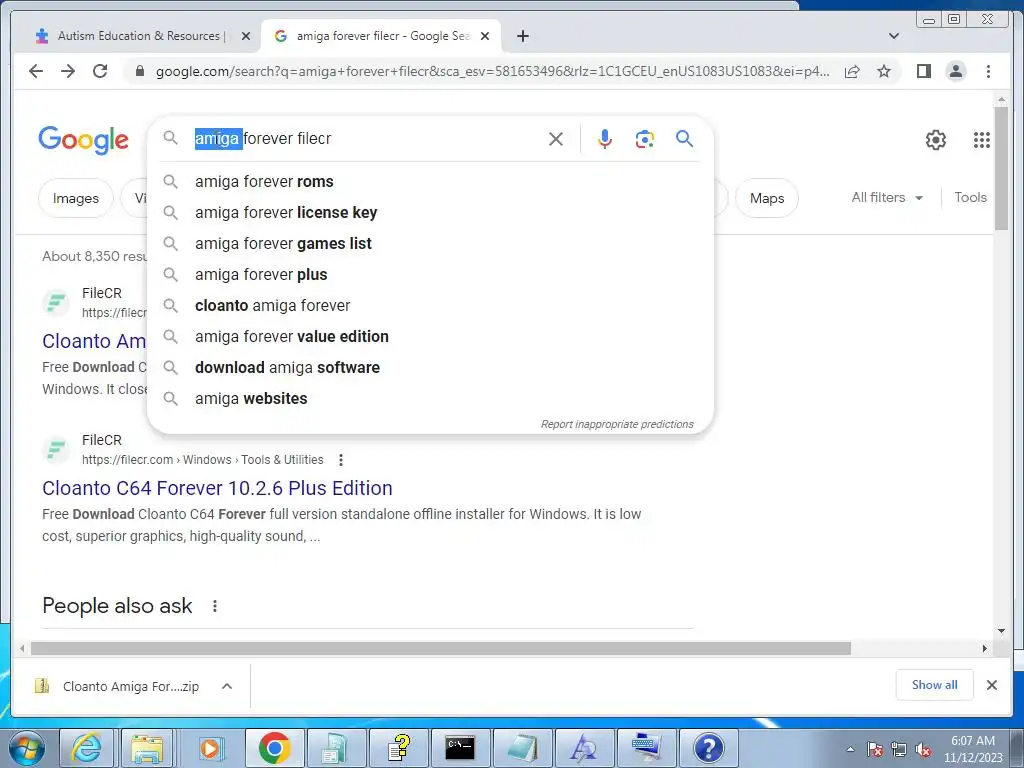Open the taskbar help question-mark icon
Screen dimensions: 1024x768
[x=708, y=748]
